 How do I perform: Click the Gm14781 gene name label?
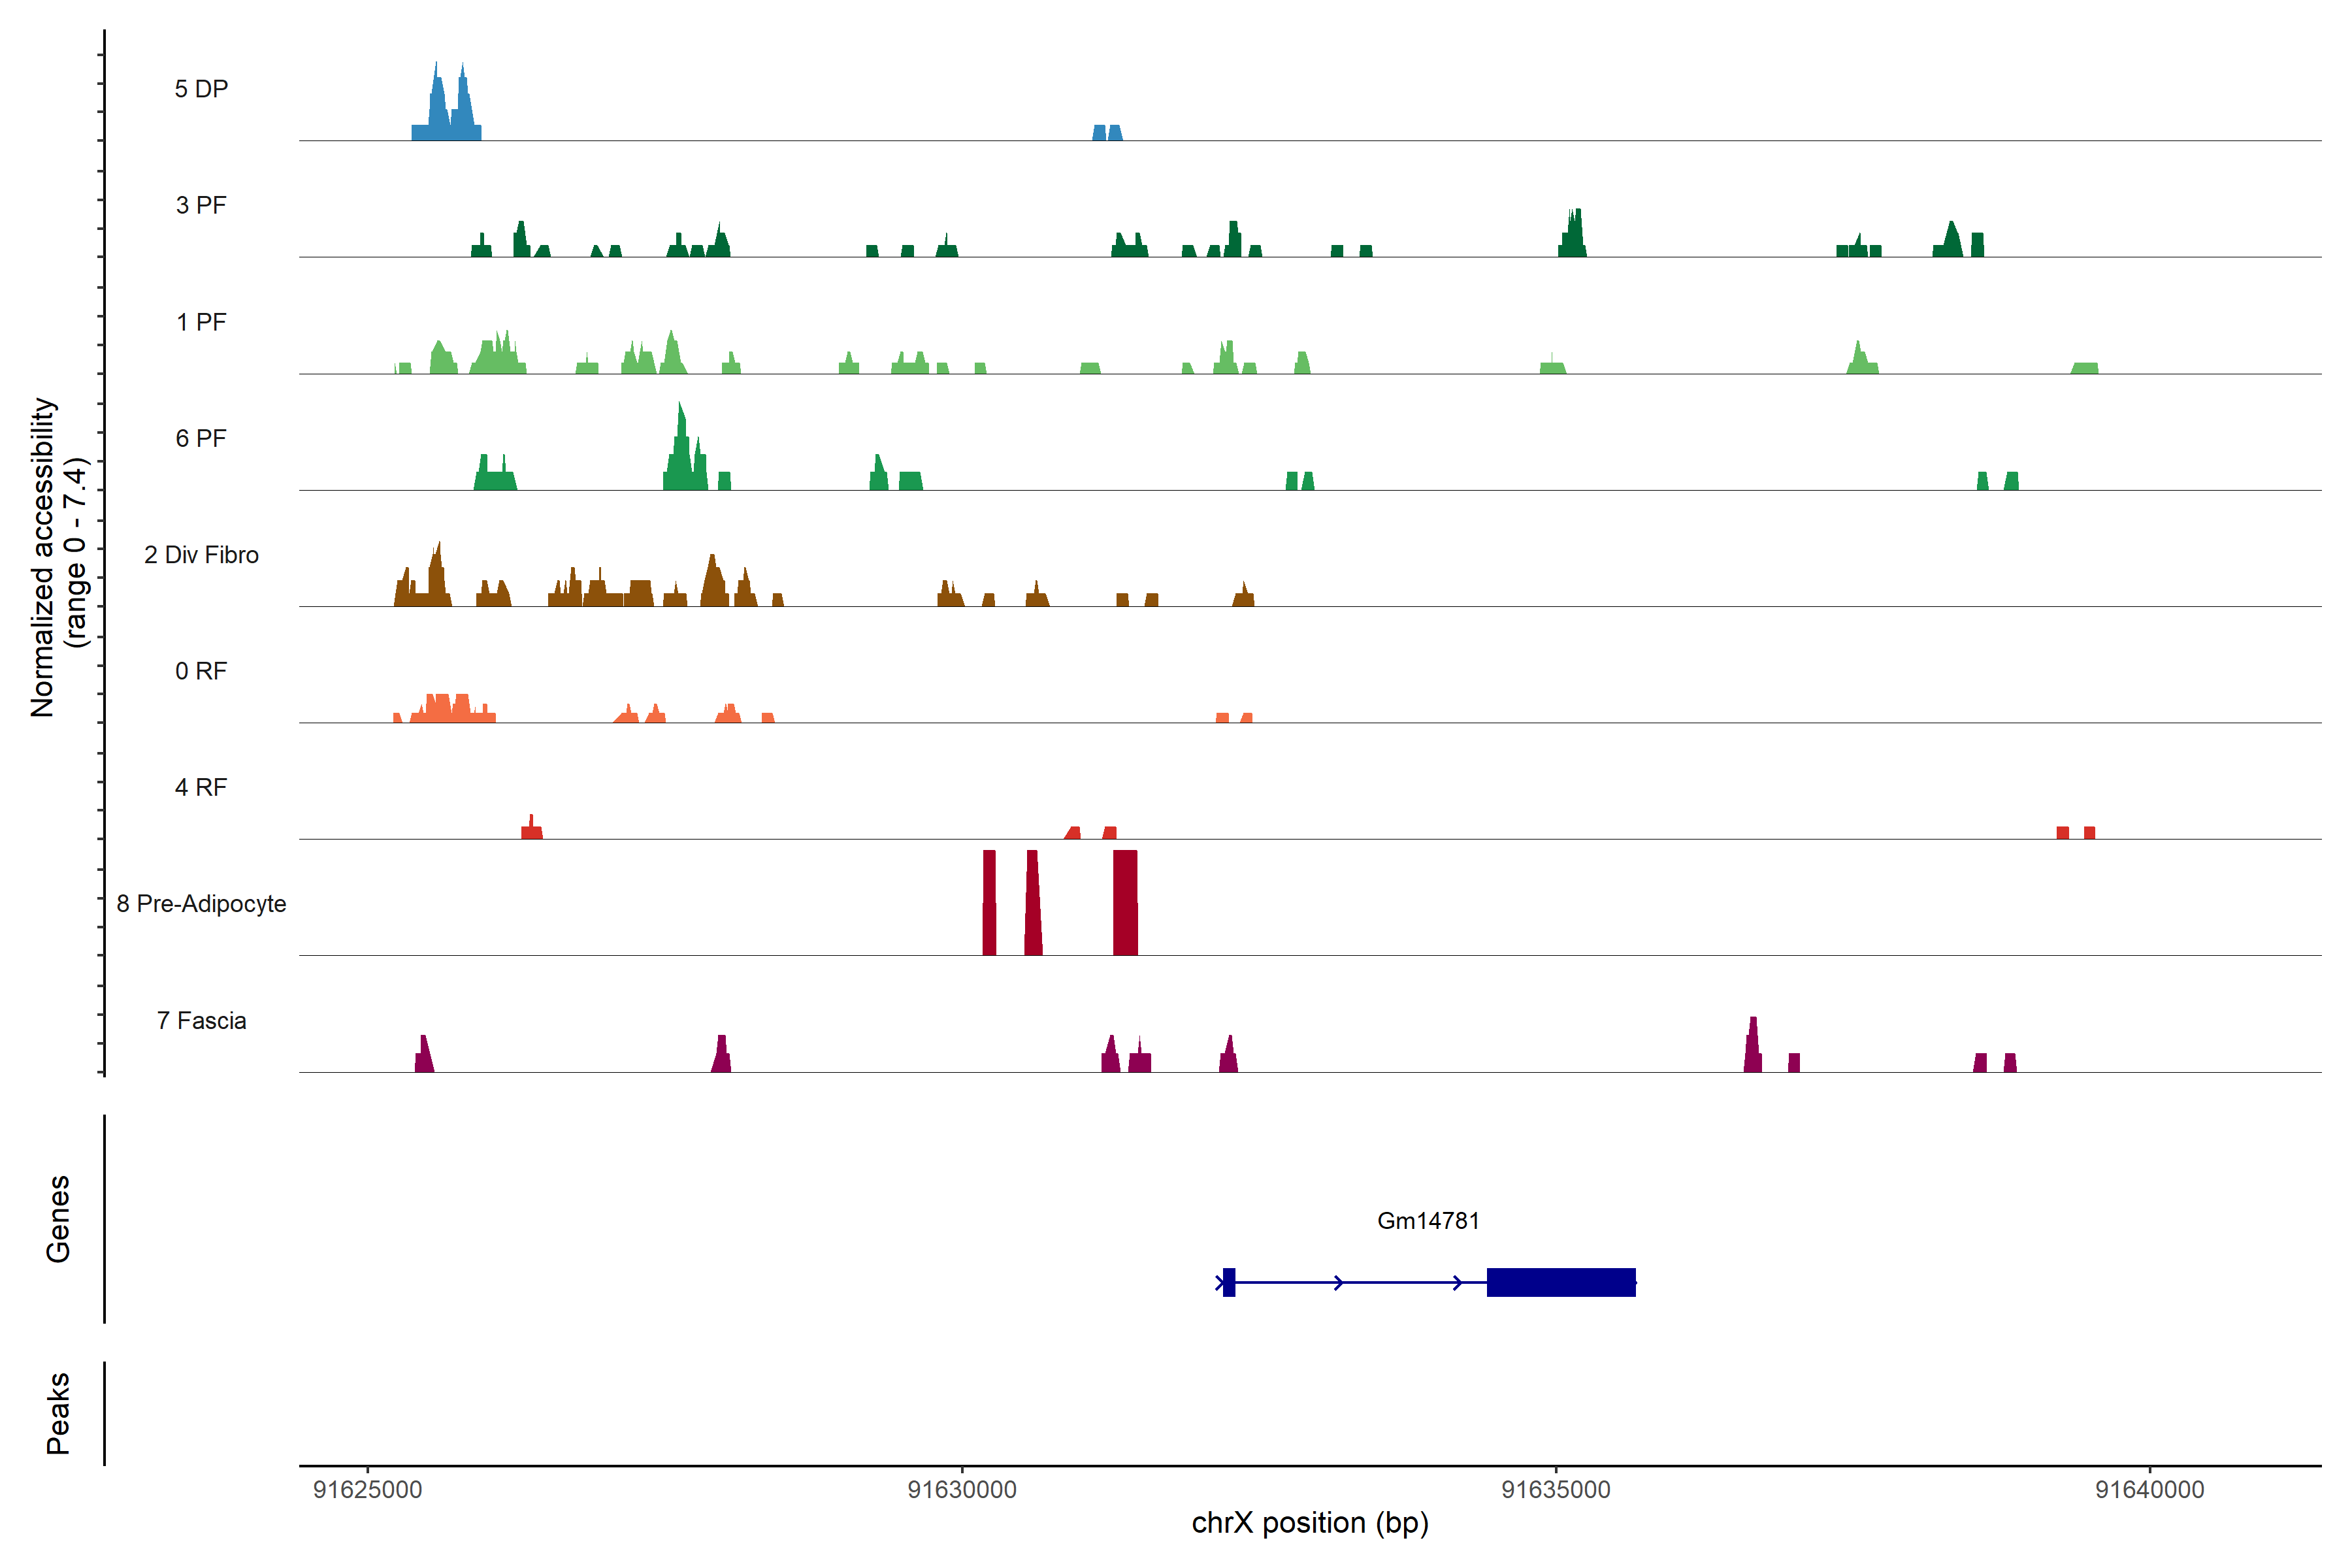tap(1428, 1221)
